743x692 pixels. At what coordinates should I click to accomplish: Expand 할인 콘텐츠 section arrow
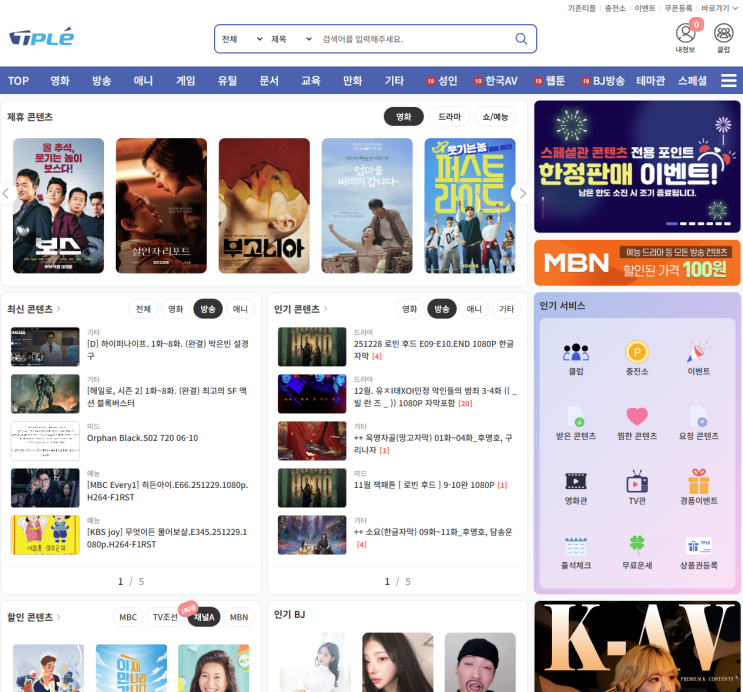tap(59, 617)
